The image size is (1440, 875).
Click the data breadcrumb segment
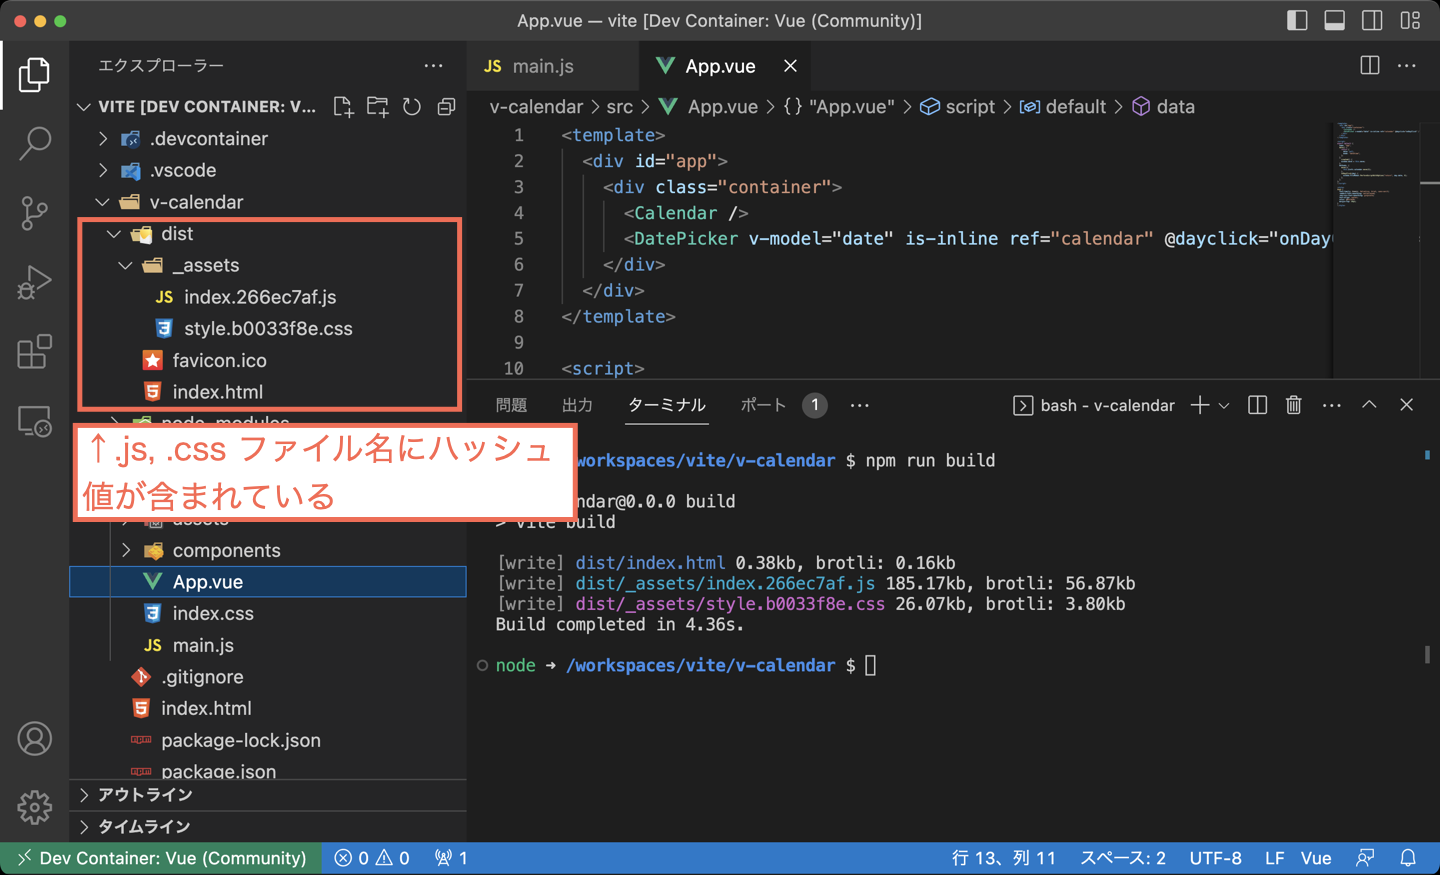[x=1164, y=107]
